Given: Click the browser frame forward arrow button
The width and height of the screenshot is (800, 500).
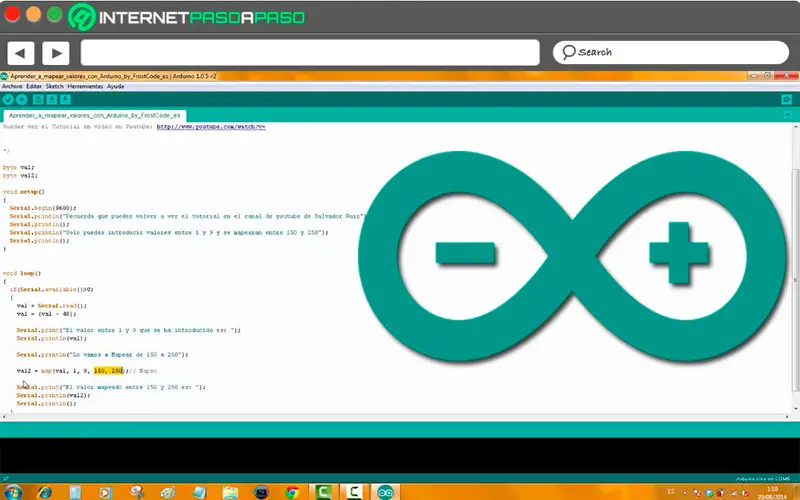Looking at the screenshot, I should point(56,53).
